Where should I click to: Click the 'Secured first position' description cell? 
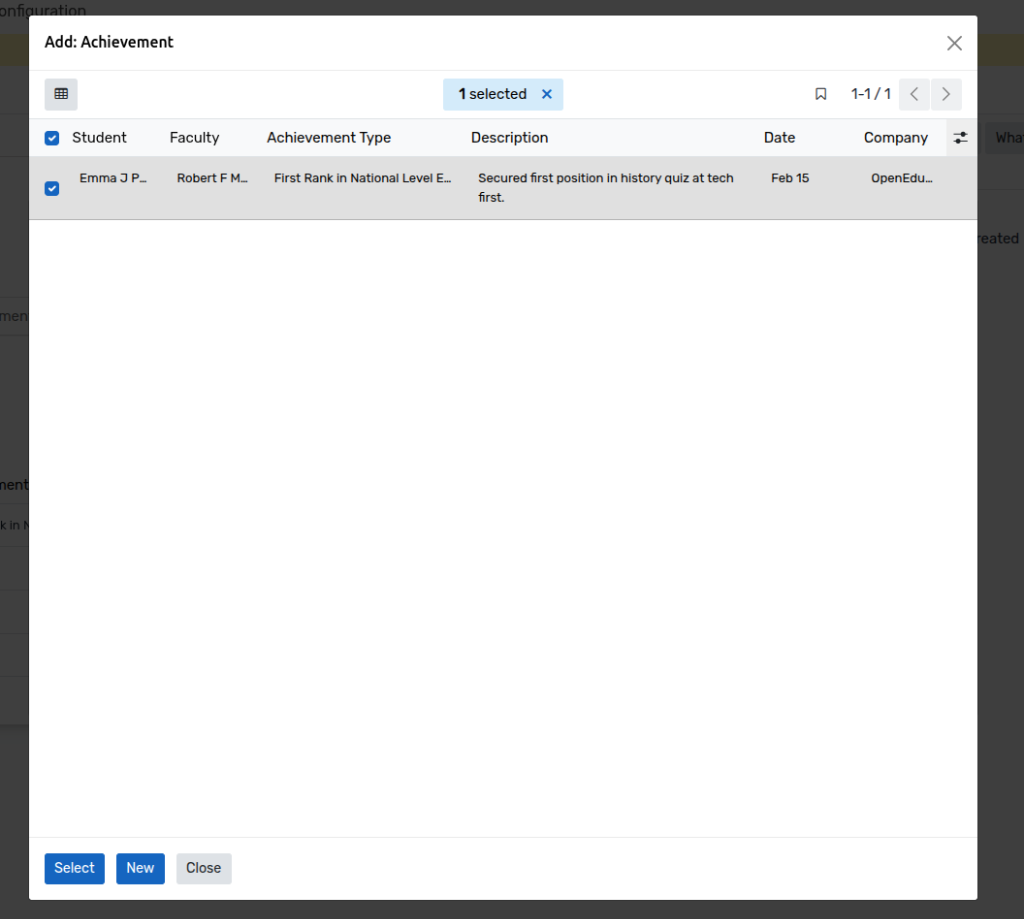tap(605, 187)
